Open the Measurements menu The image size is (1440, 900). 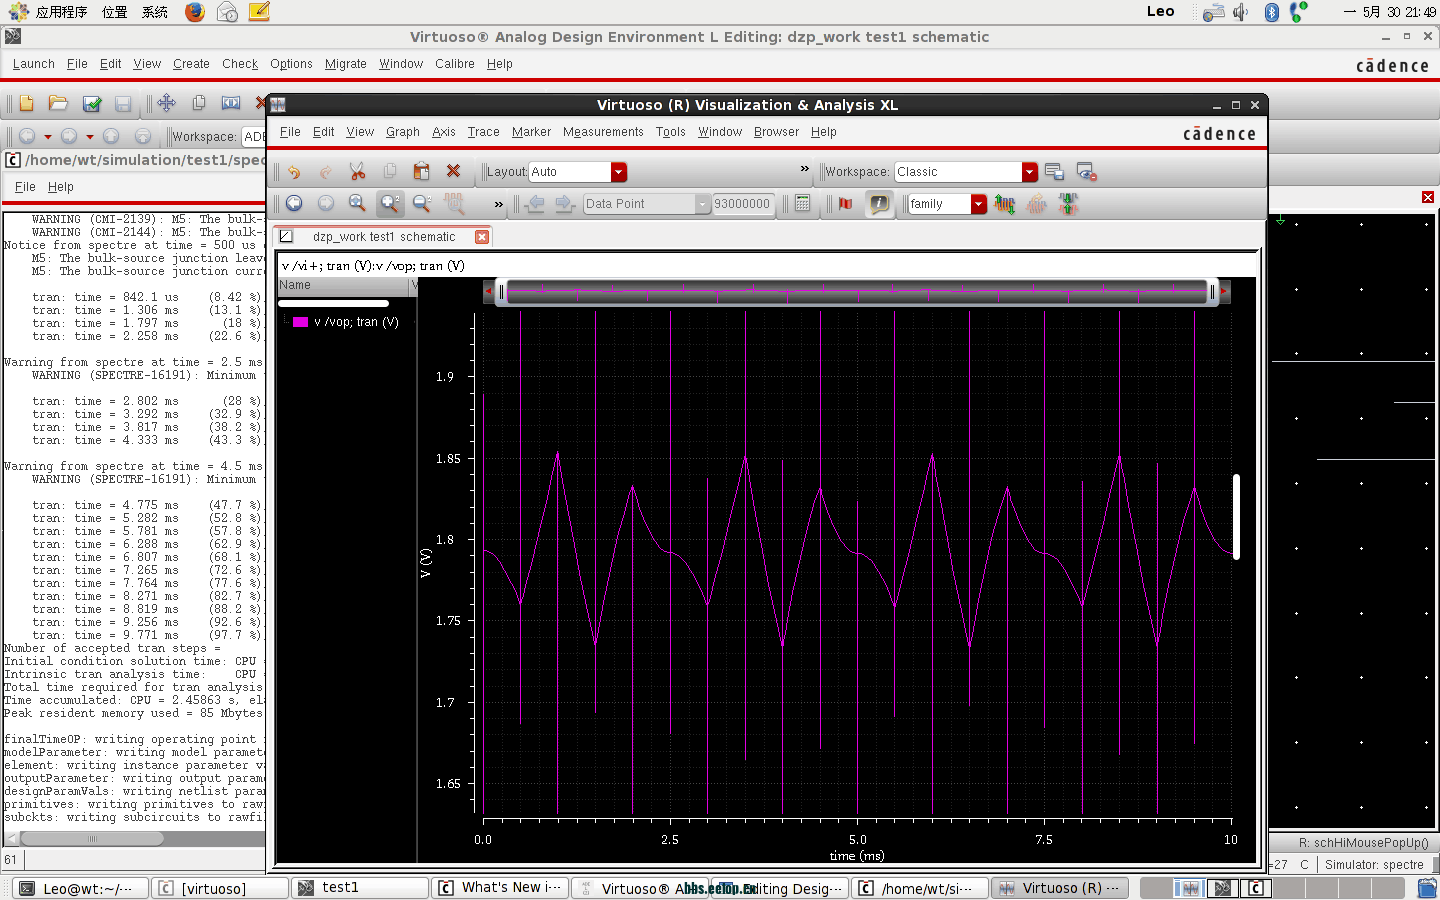tap(603, 132)
